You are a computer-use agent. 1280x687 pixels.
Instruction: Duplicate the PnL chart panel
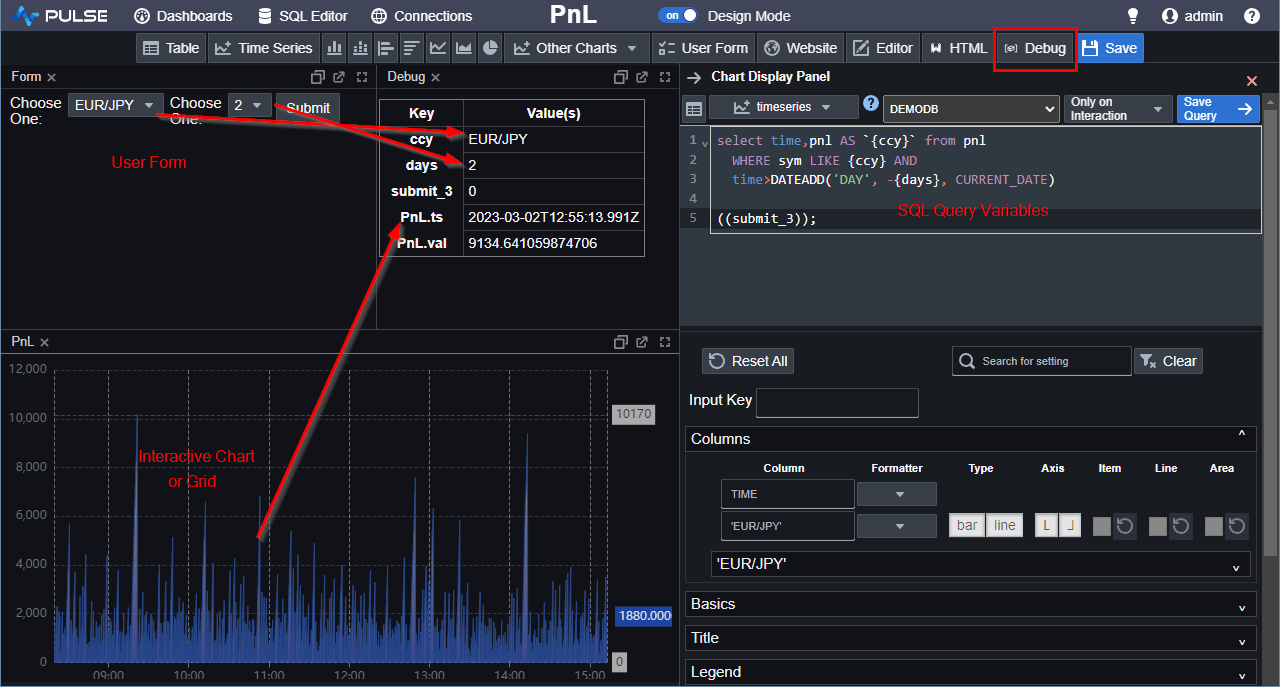point(620,342)
